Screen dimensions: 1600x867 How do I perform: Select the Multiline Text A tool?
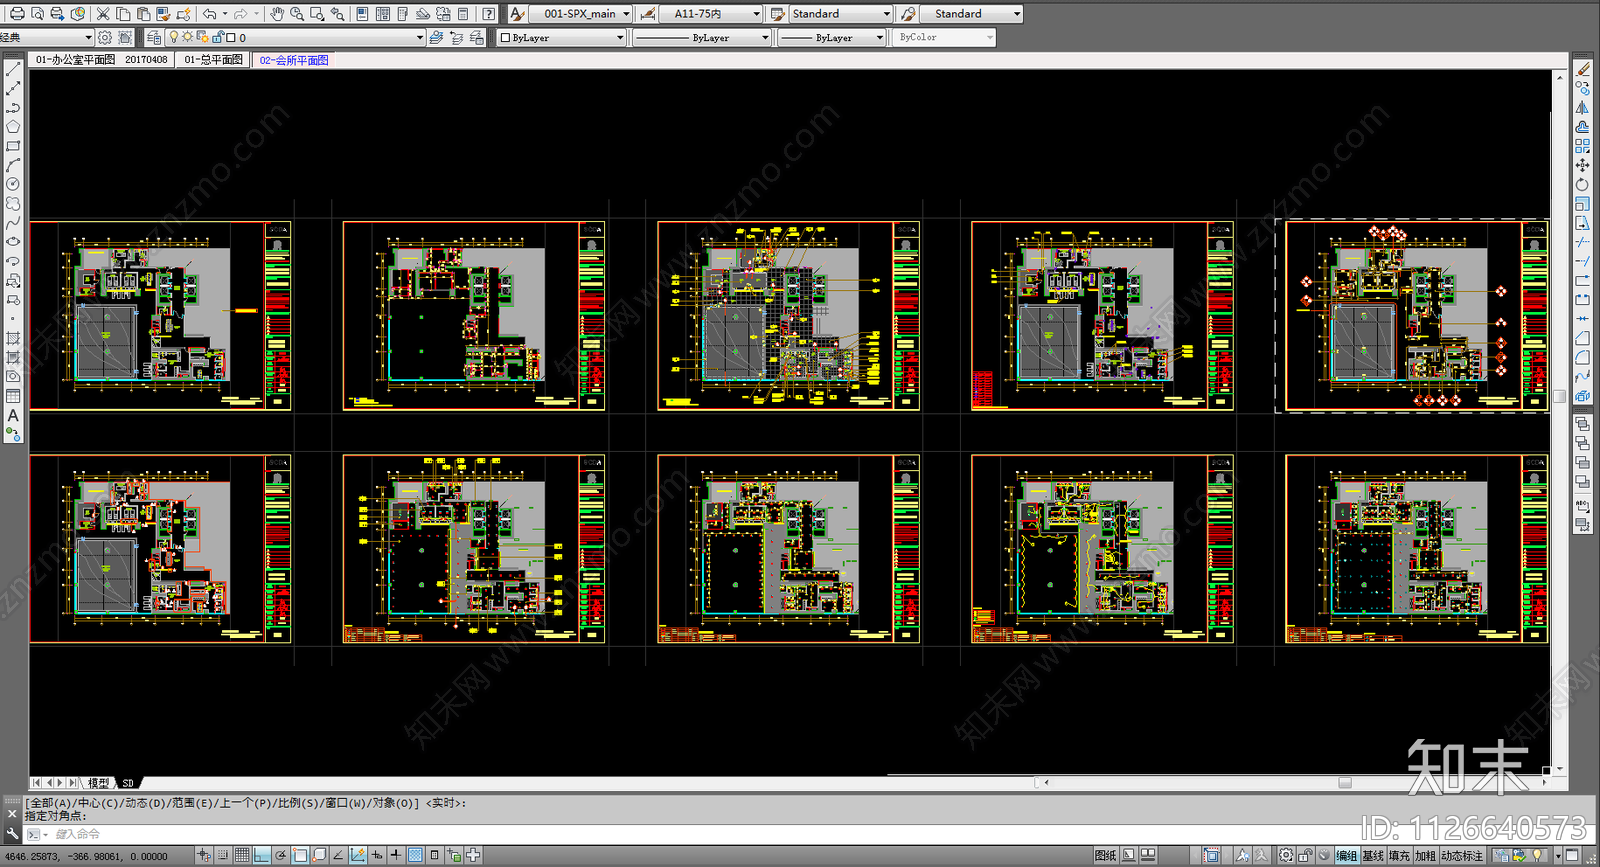[x=13, y=415]
